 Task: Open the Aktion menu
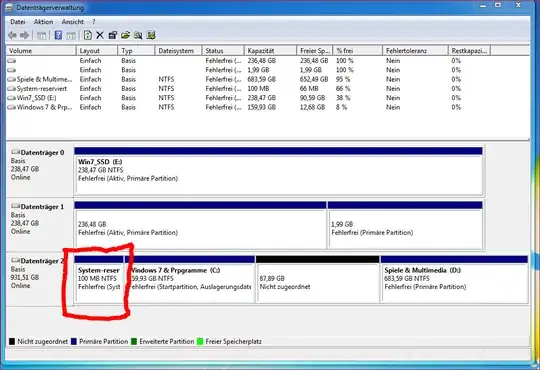43,22
